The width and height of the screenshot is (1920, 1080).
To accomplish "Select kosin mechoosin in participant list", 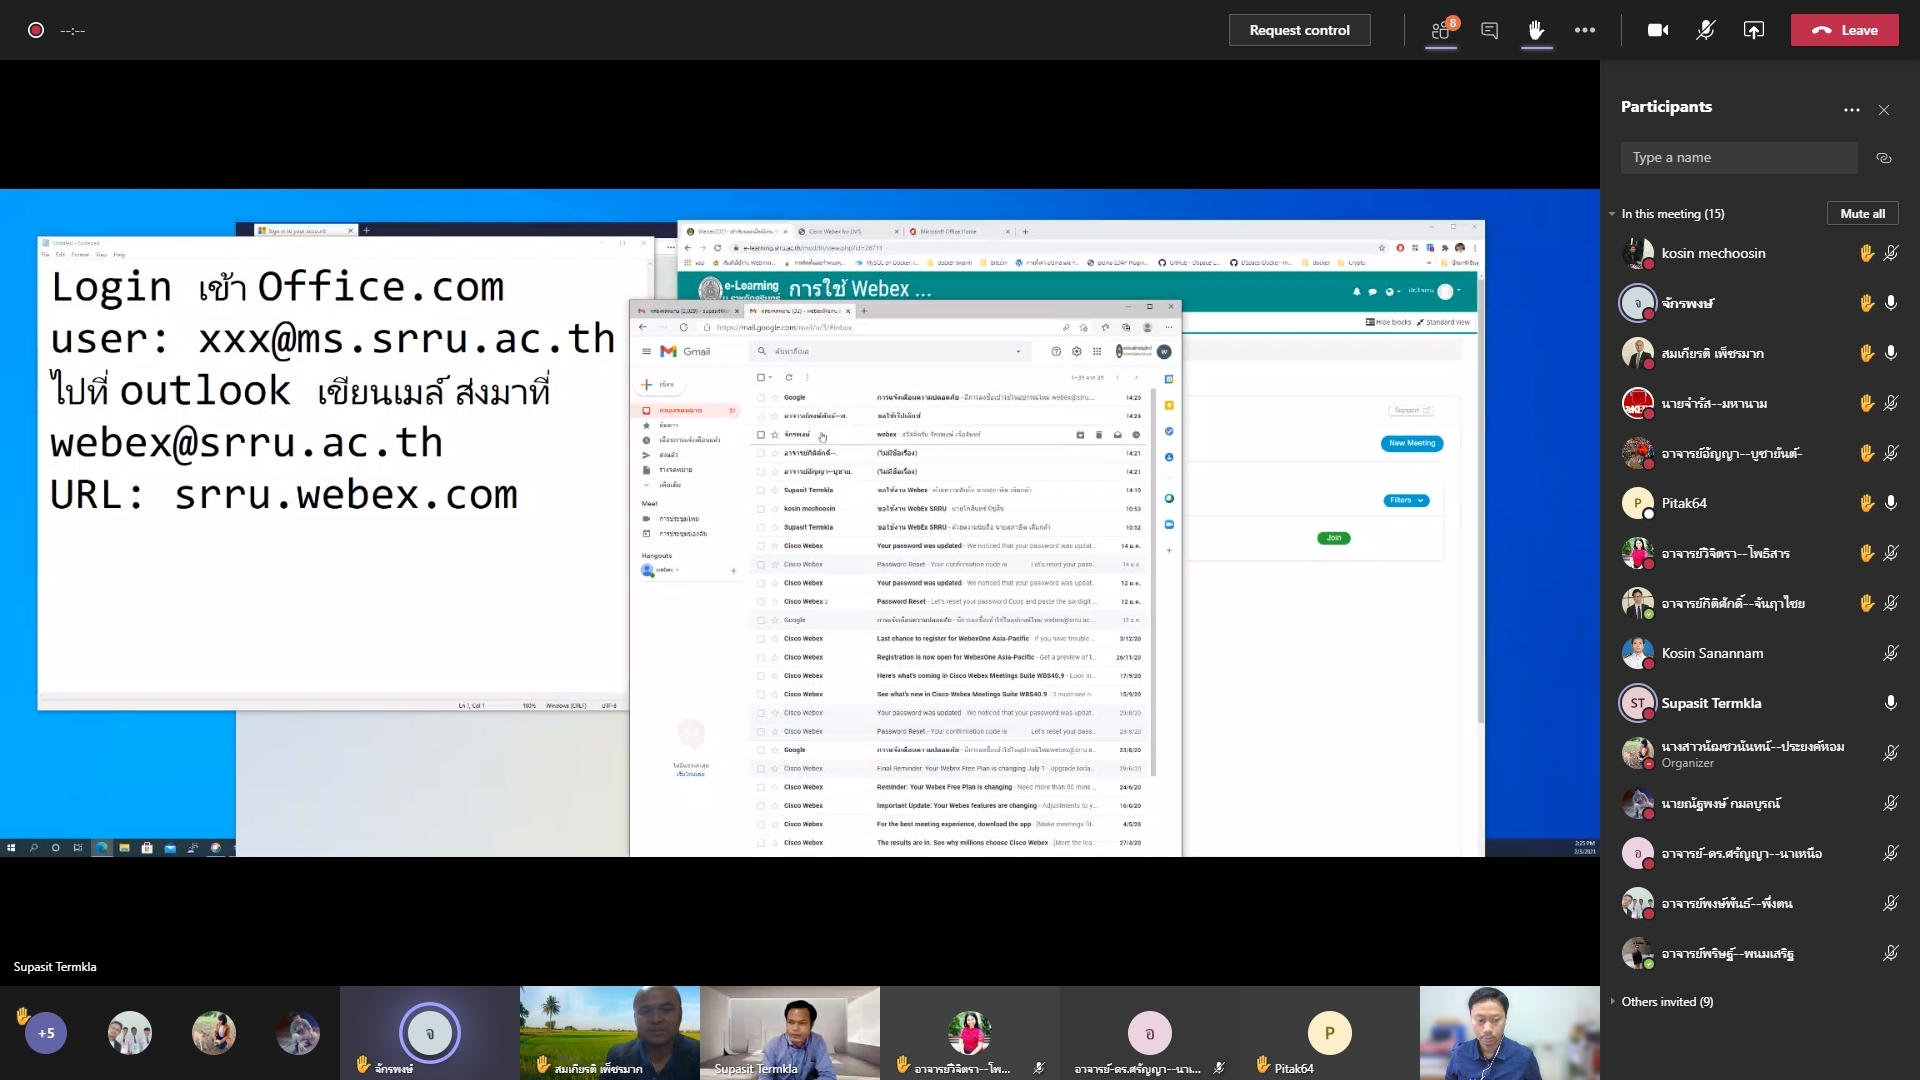I will 1713,253.
